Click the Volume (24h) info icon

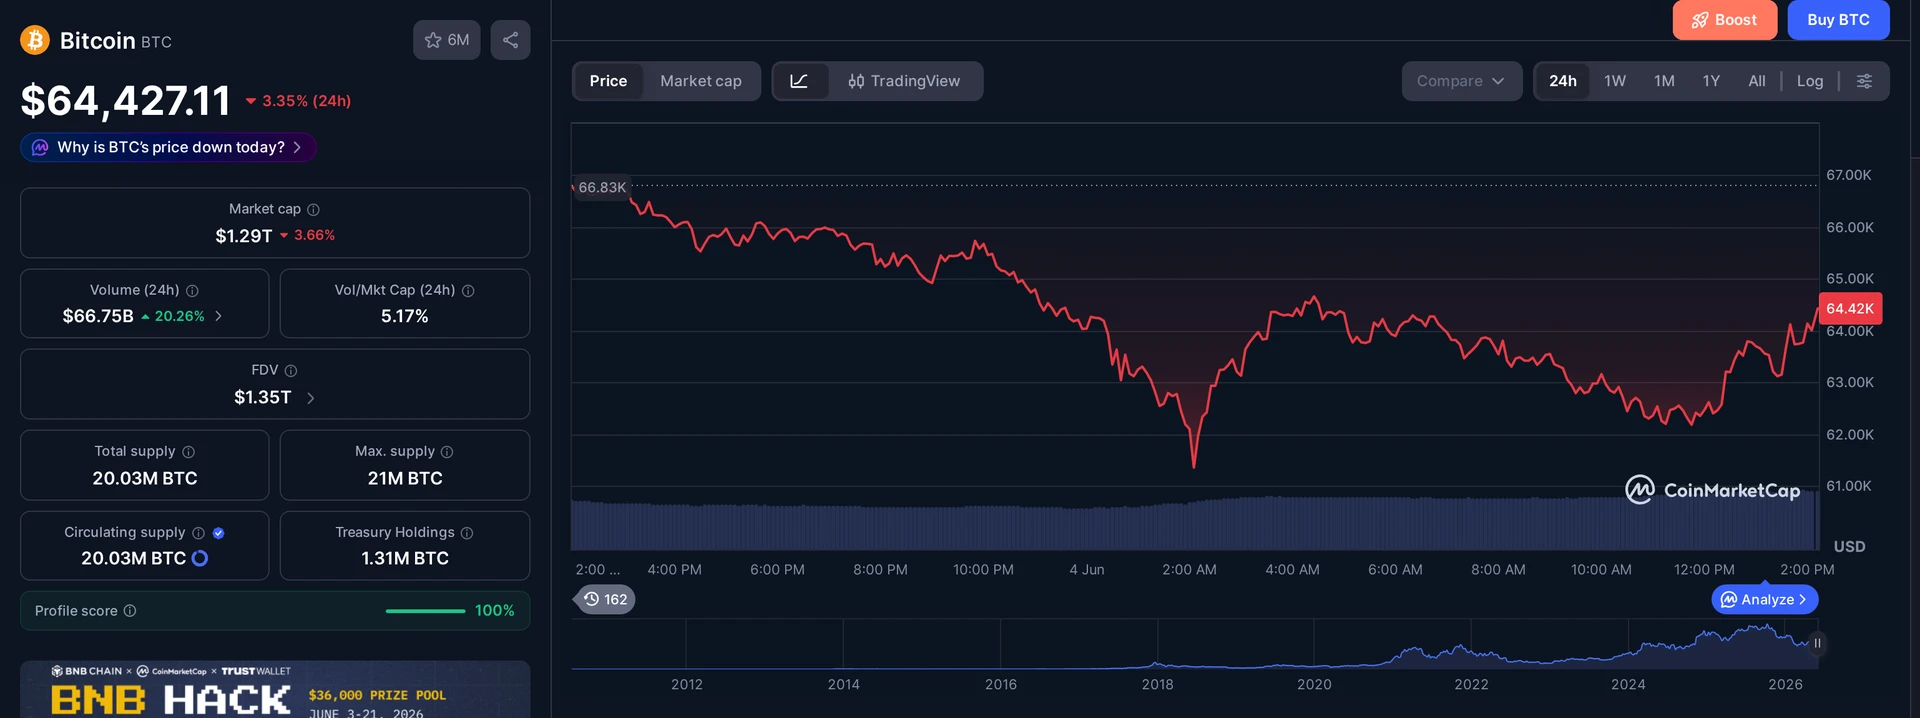[192, 290]
